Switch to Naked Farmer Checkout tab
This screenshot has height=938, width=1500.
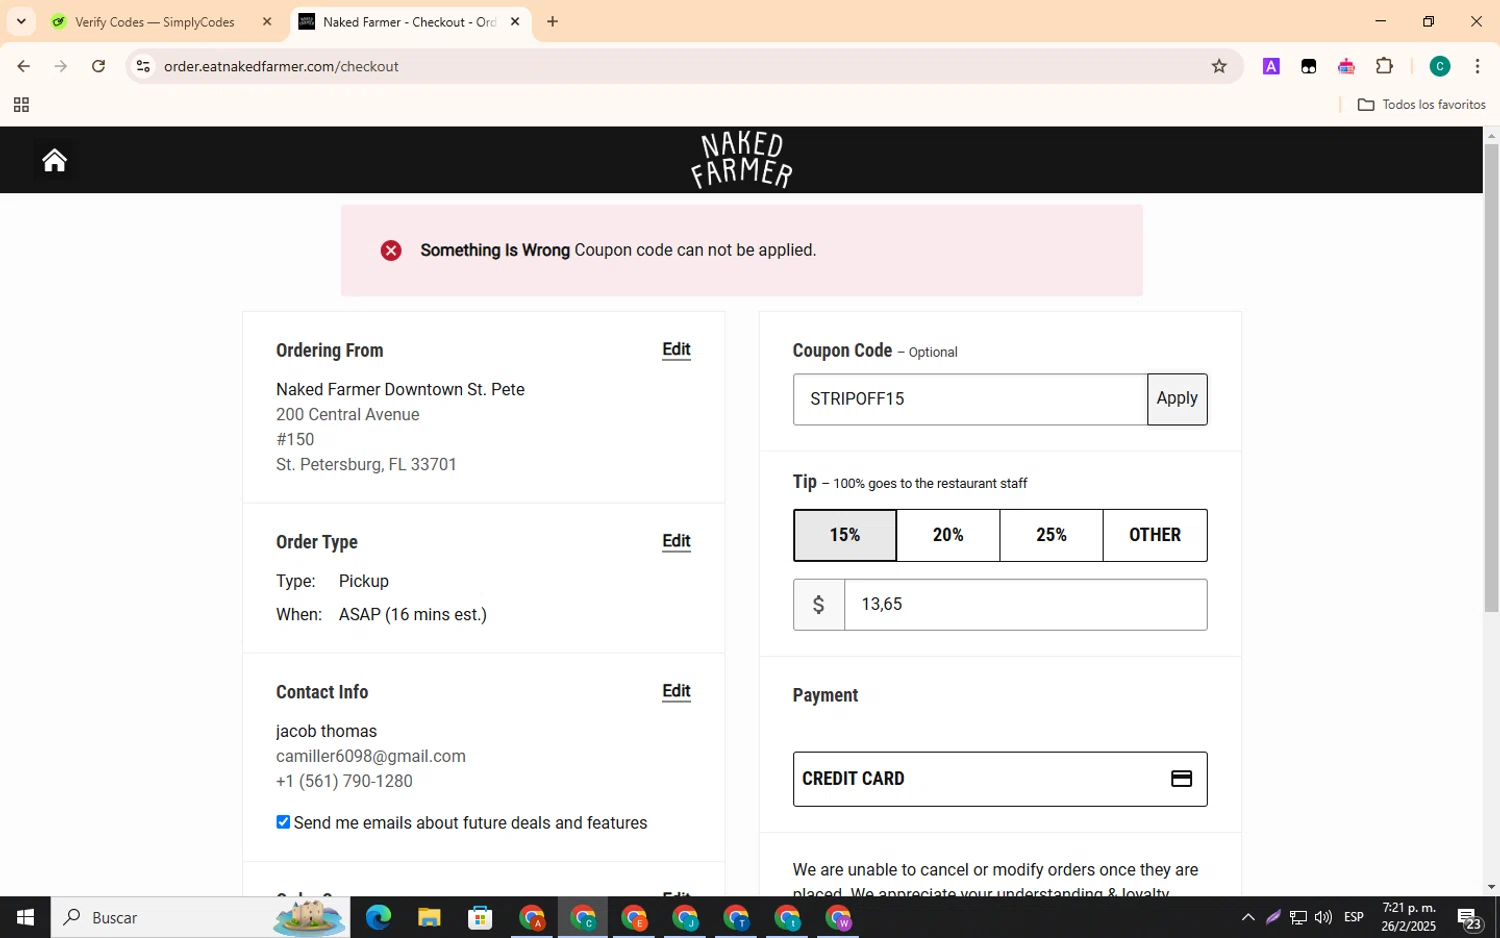pos(408,21)
